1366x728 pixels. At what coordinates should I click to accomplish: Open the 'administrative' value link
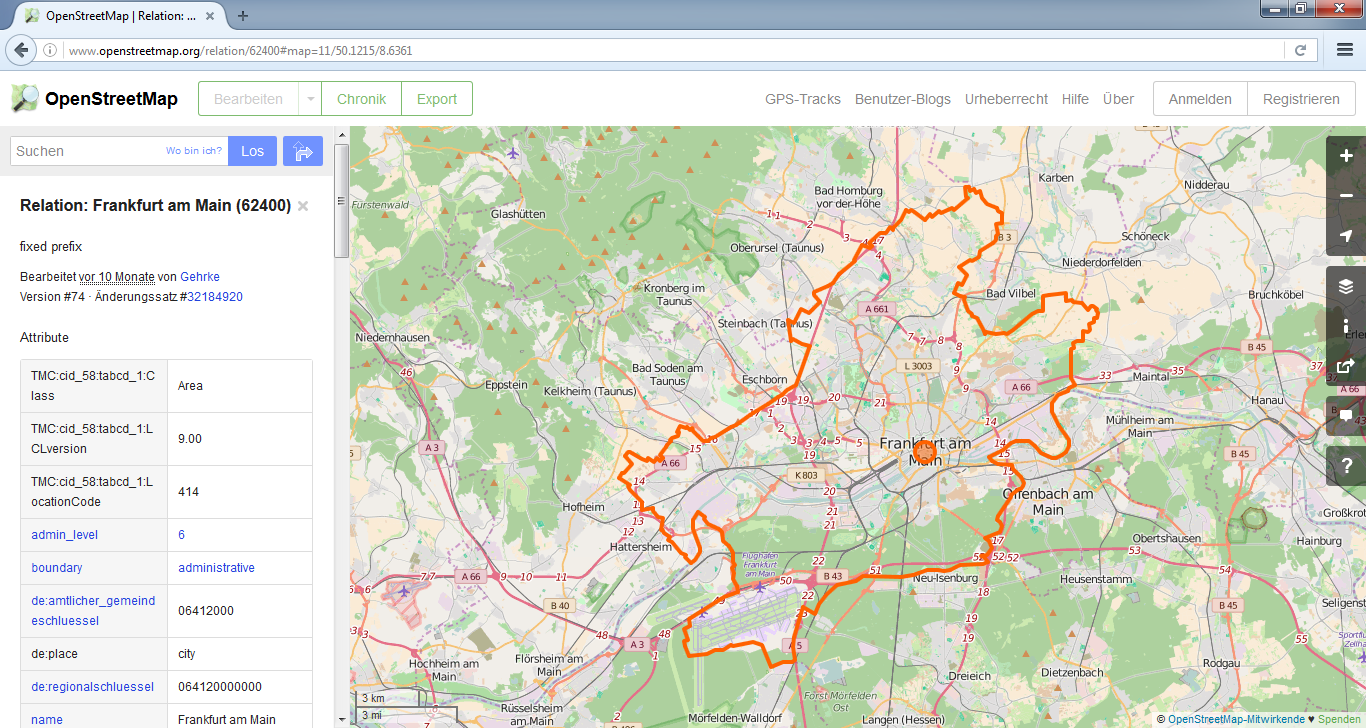pos(216,568)
